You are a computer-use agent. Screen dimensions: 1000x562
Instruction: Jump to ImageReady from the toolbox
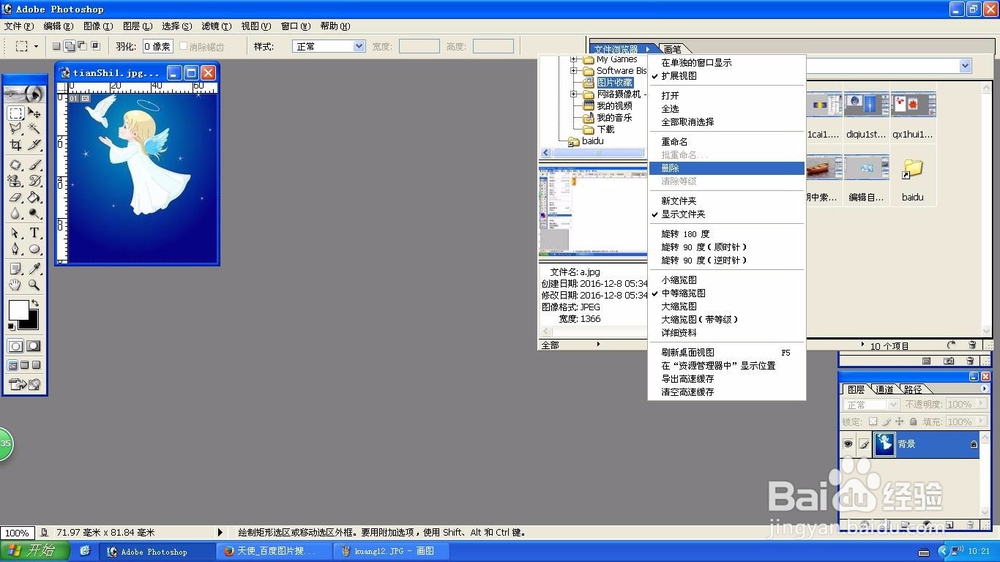click(x=25, y=384)
